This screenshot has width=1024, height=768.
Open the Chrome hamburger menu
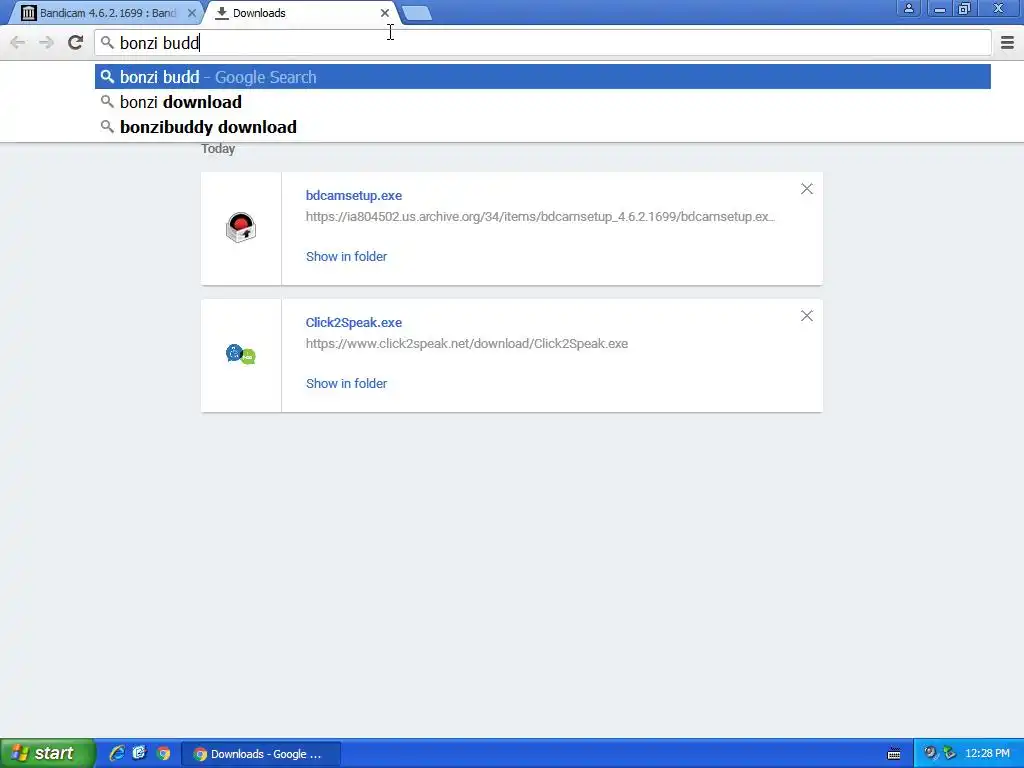[1007, 43]
